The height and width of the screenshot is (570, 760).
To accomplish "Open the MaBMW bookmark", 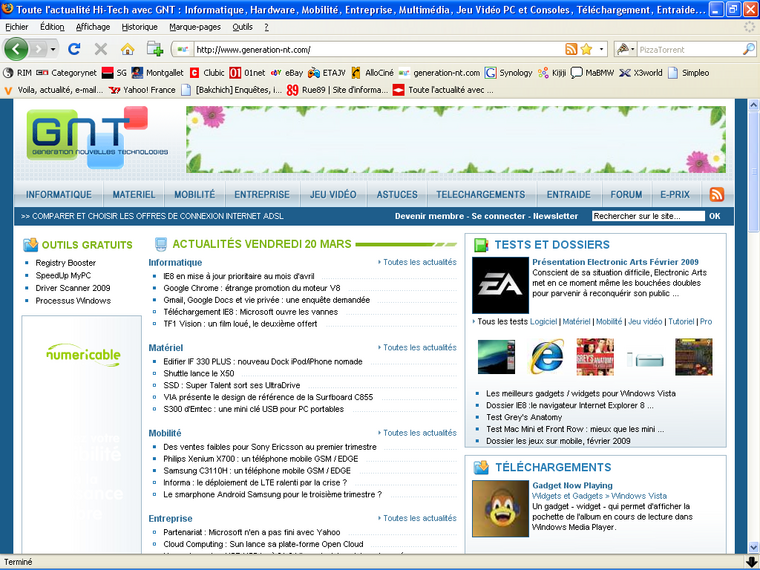I will (592, 73).
